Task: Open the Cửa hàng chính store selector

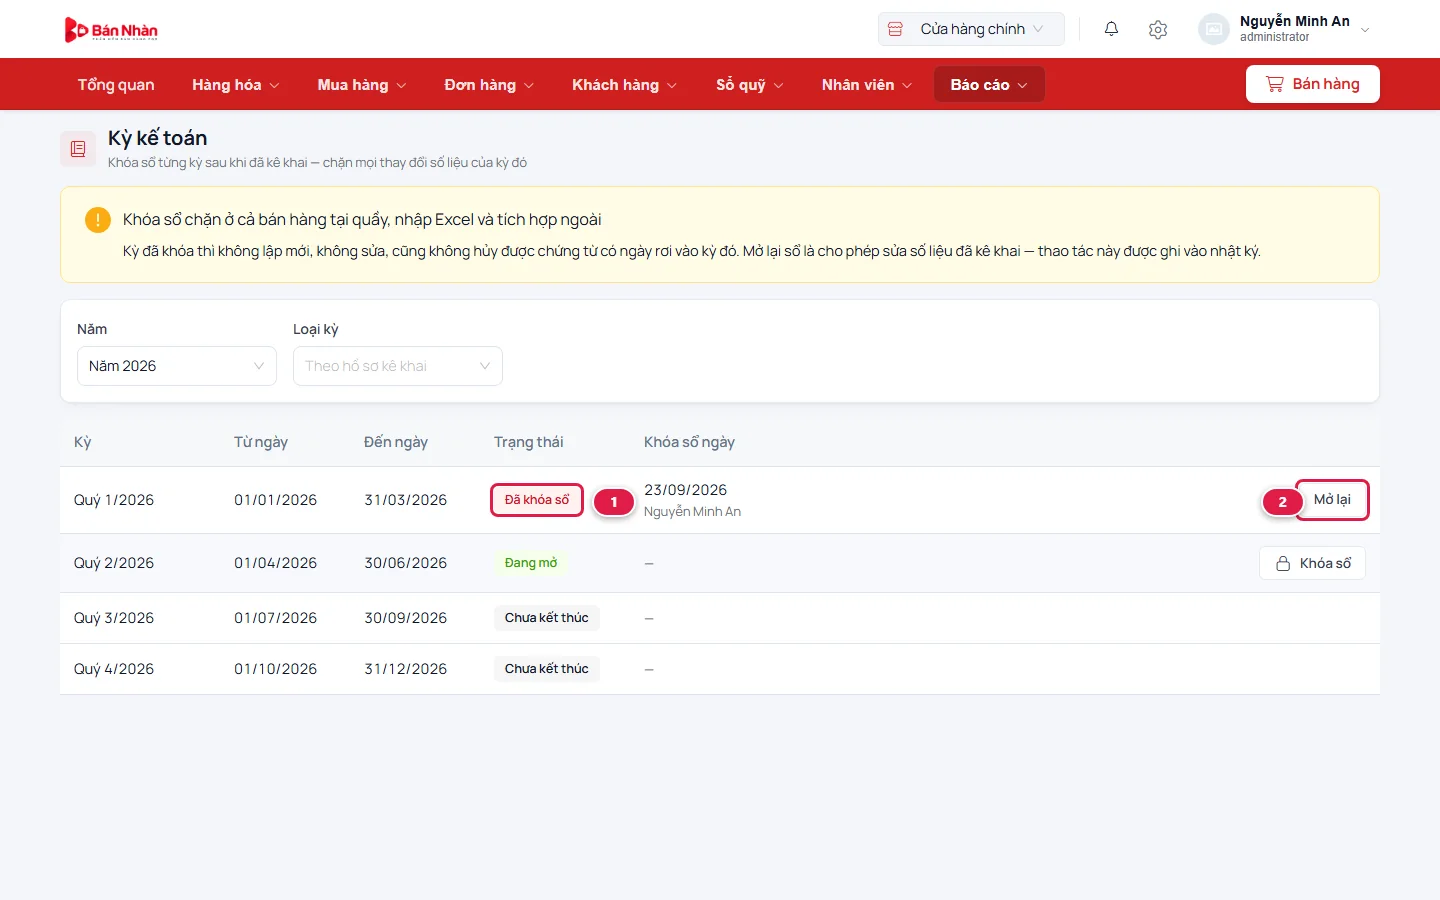Action: pyautogui.click(x=971, y=29)
